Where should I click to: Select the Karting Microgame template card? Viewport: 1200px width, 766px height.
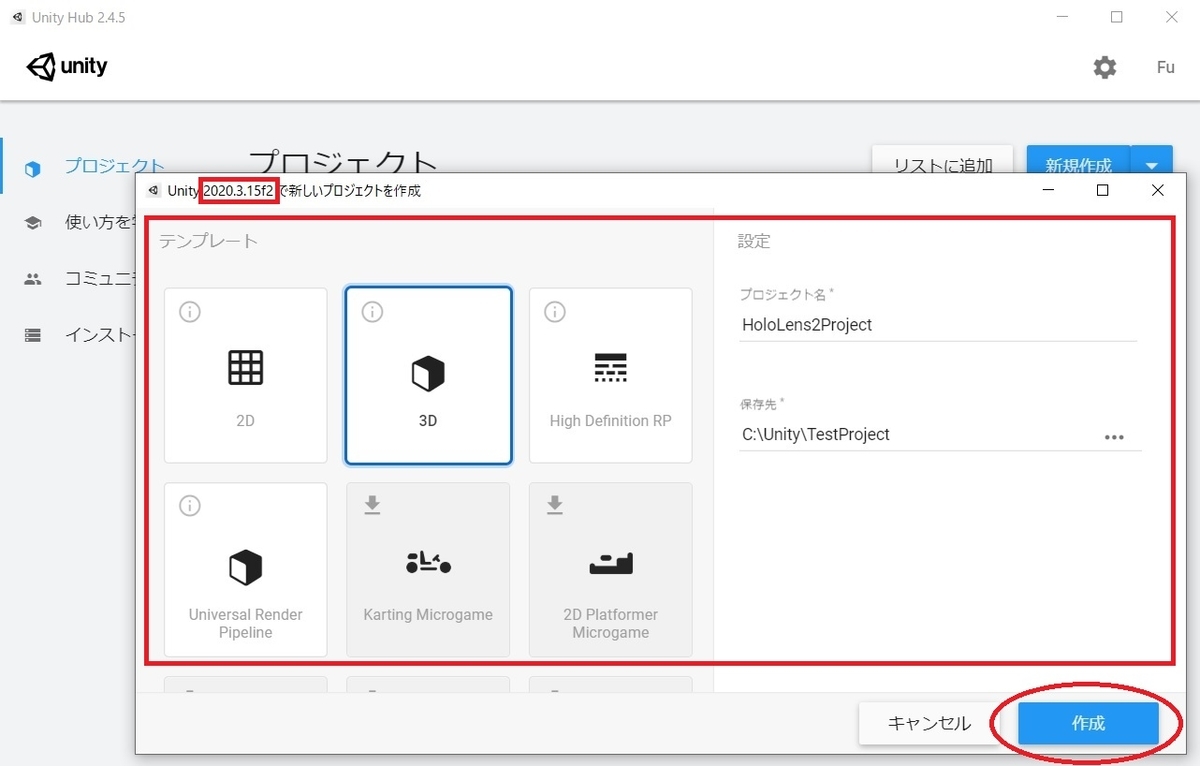coord(428,570)
